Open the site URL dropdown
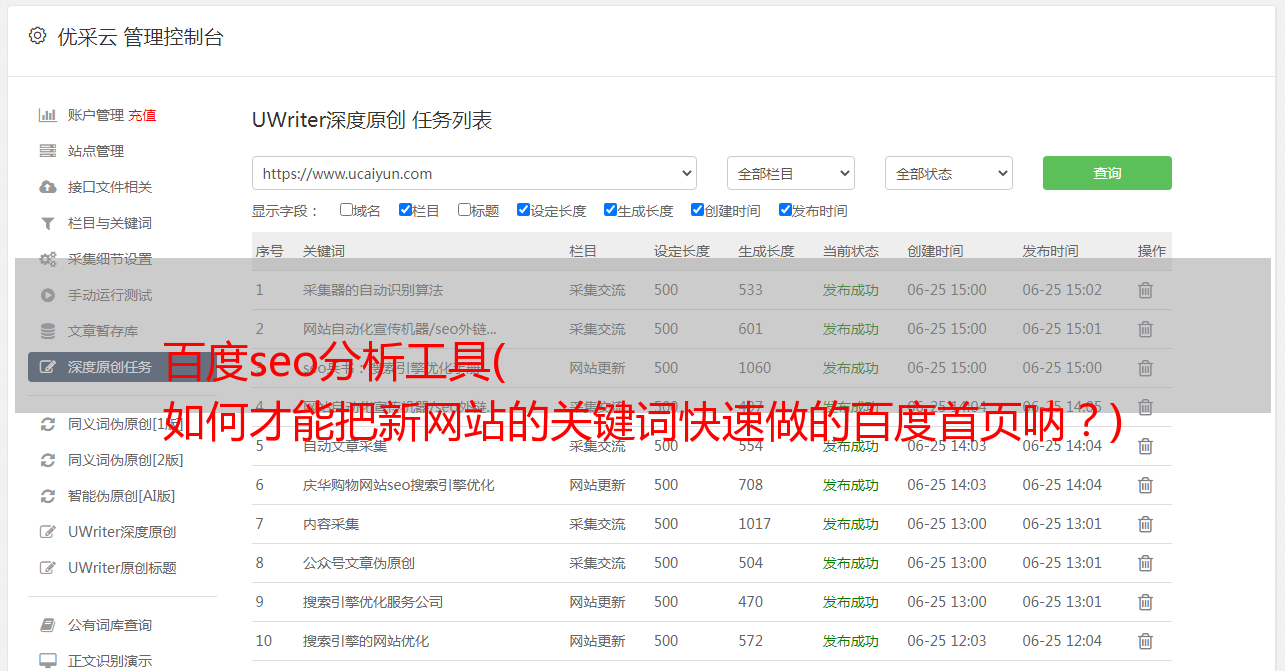1285x671 pixels. [x=474, y=173]
